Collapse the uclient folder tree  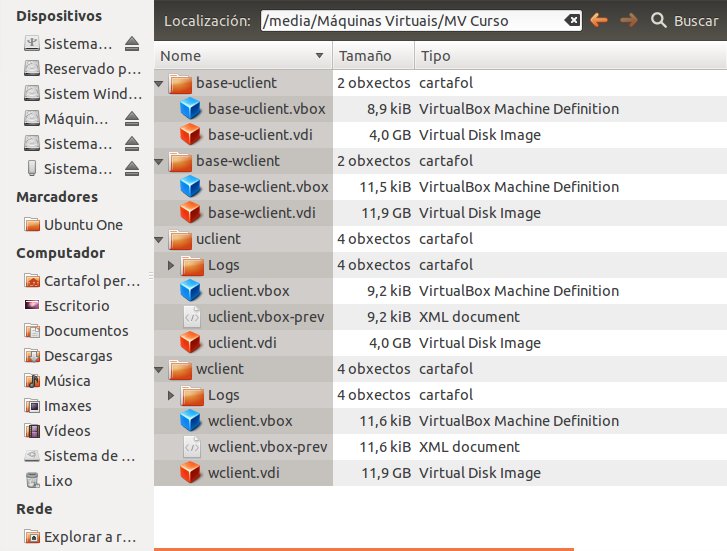159,240
